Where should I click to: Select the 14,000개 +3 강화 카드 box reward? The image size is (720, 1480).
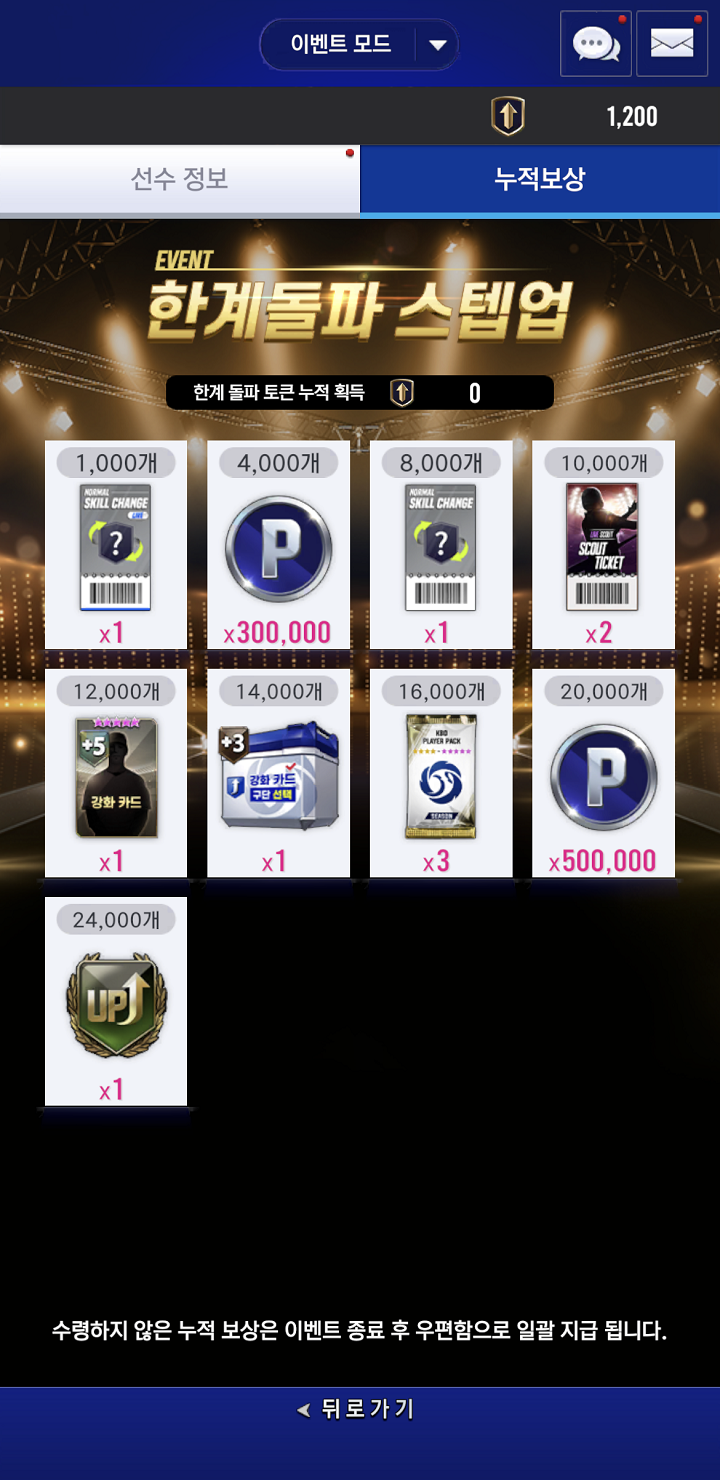[278, 773]
